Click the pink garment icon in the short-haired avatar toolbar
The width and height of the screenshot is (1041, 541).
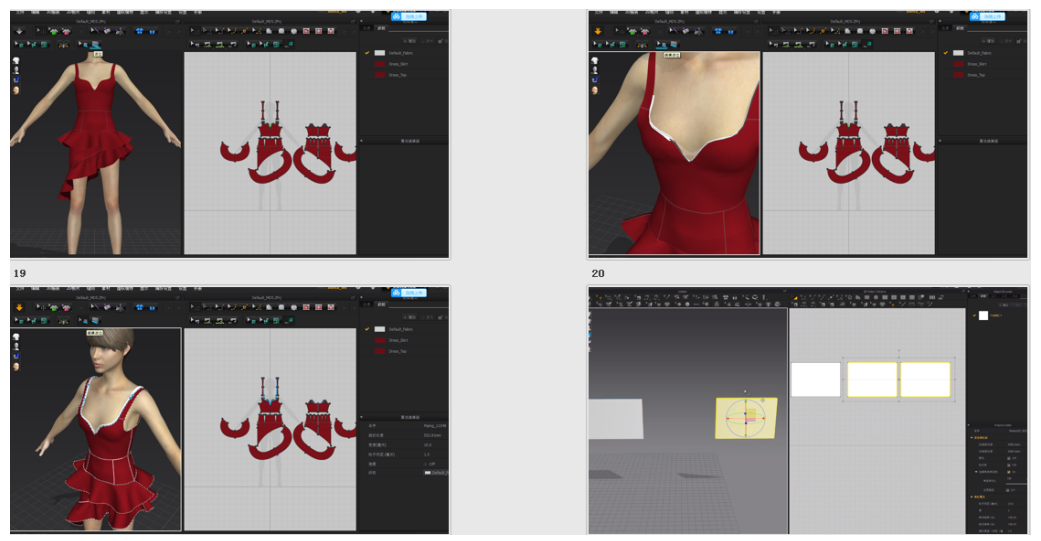pyautogui.click(x=66, y=307)
